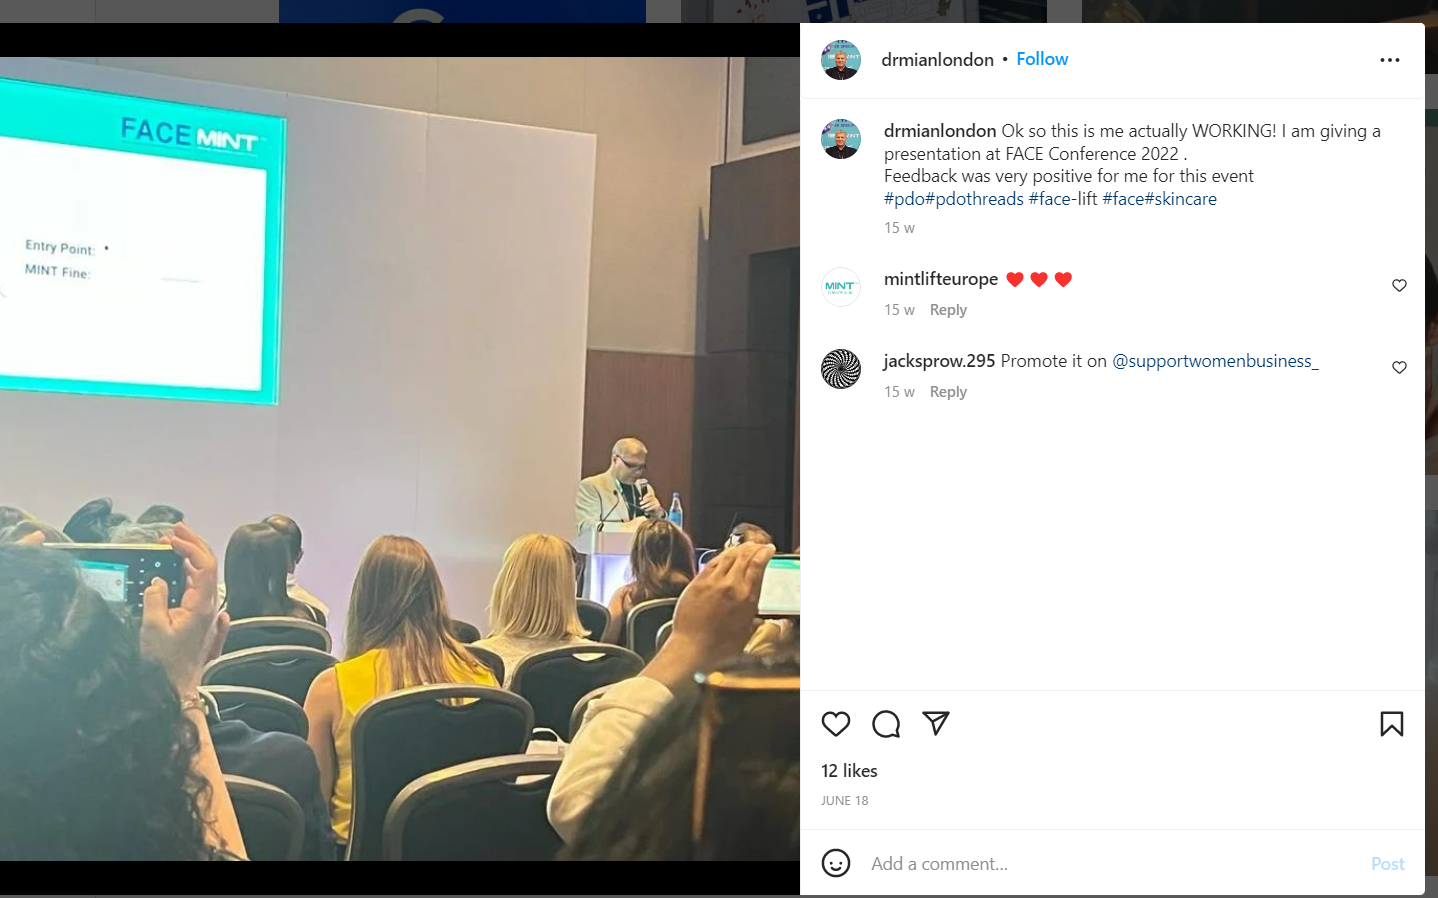Open drmianlondon profile picture in header
The height and width of the screenshot is (898, 1438).
pyautogui.click(x=841, y=60)
